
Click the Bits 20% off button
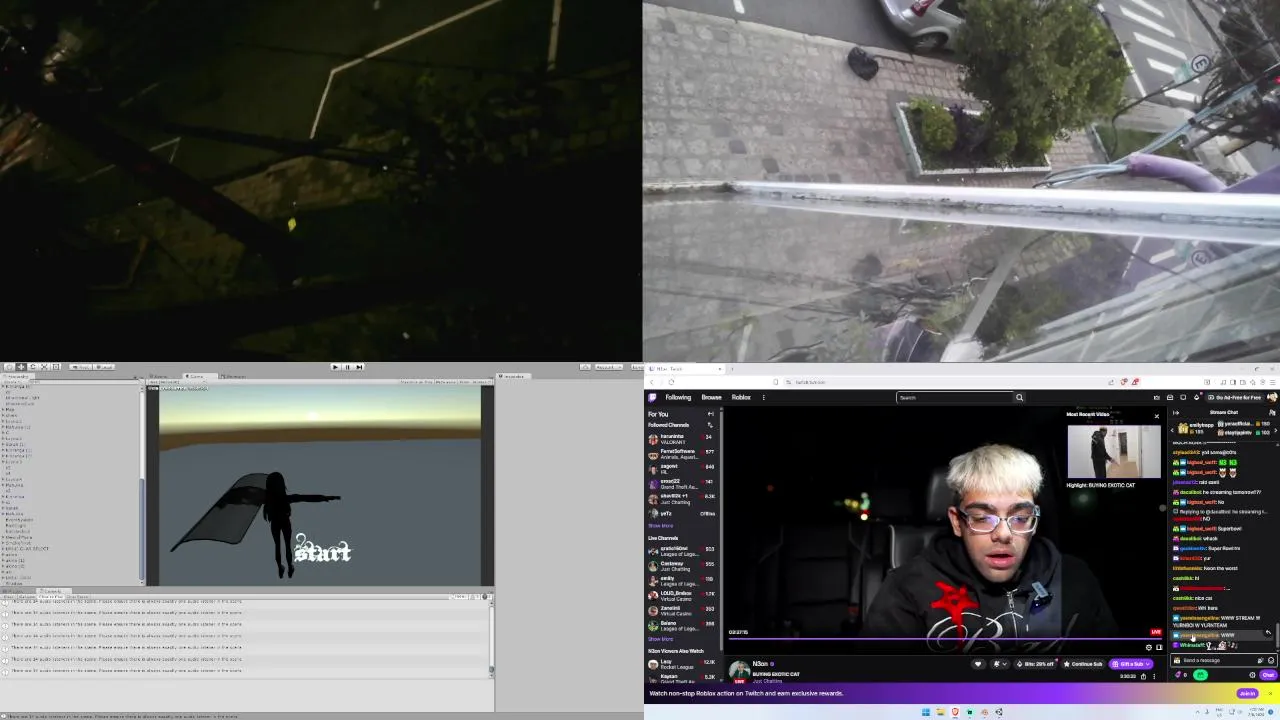tap(1036, 664)
